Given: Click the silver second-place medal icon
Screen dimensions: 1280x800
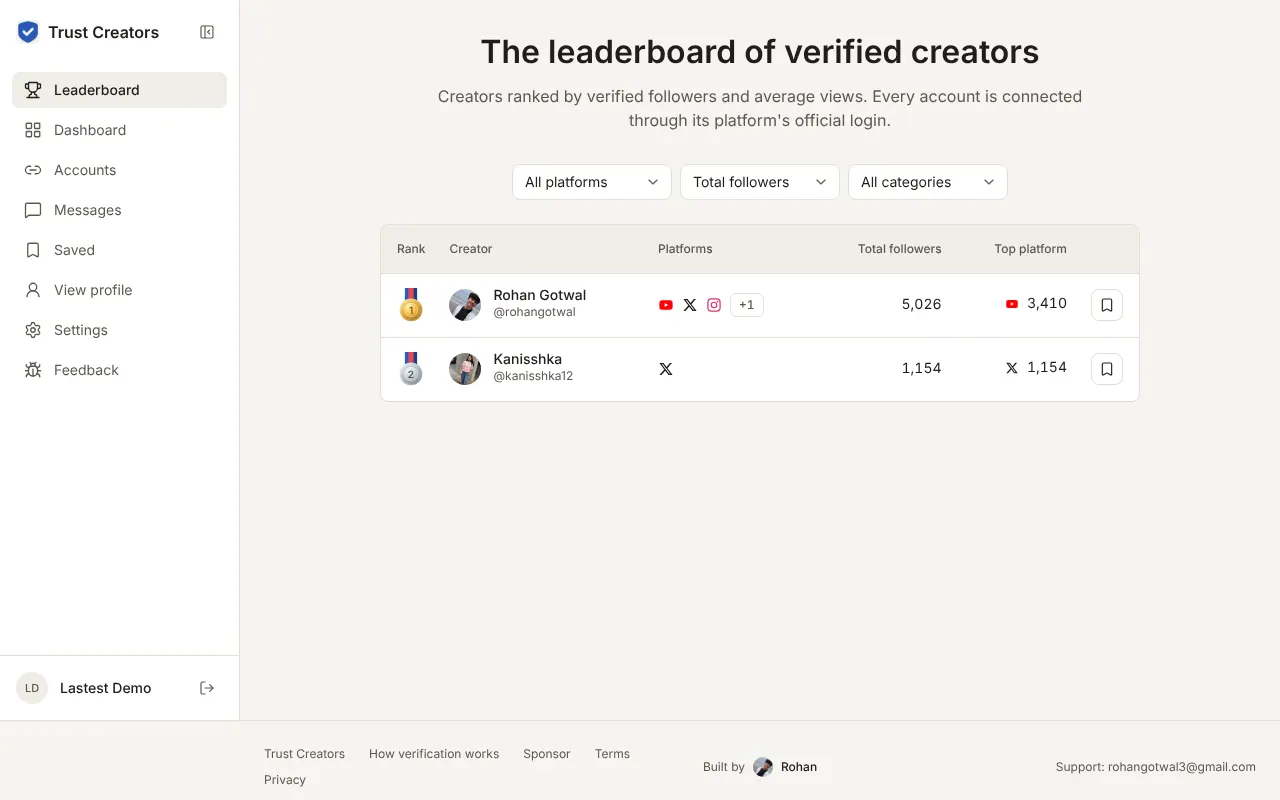Looking at the screenshot, I should (x=411, y=369).
